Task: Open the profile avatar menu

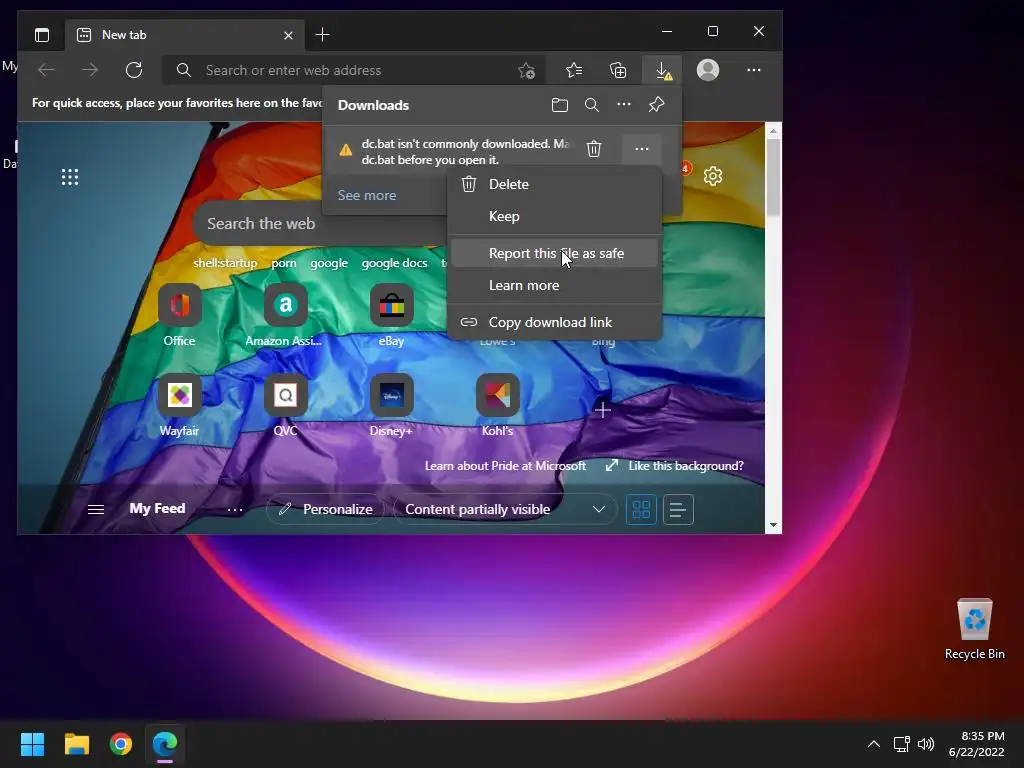Action: [708, 70]
